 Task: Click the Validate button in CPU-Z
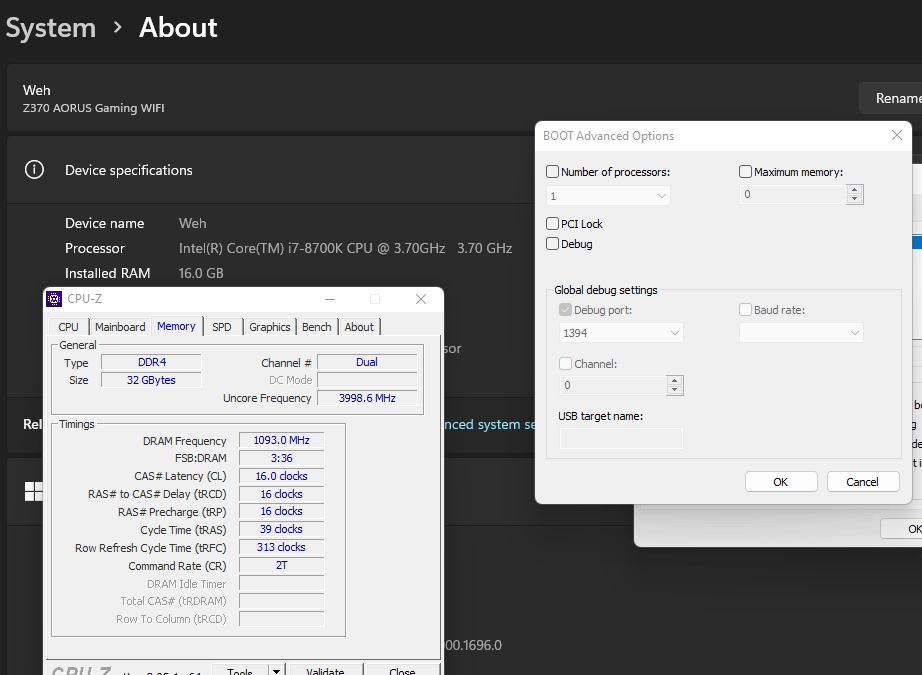[325, 671]
